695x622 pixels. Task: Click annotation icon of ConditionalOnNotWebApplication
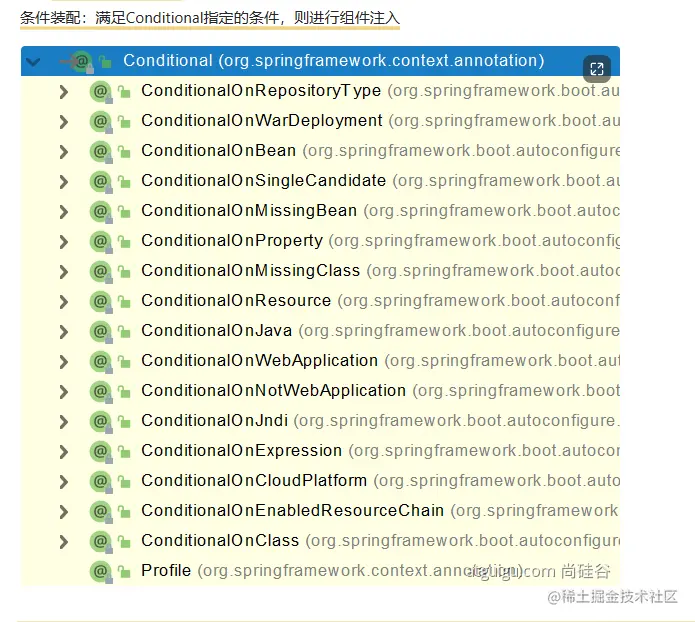tap(101, 392)
